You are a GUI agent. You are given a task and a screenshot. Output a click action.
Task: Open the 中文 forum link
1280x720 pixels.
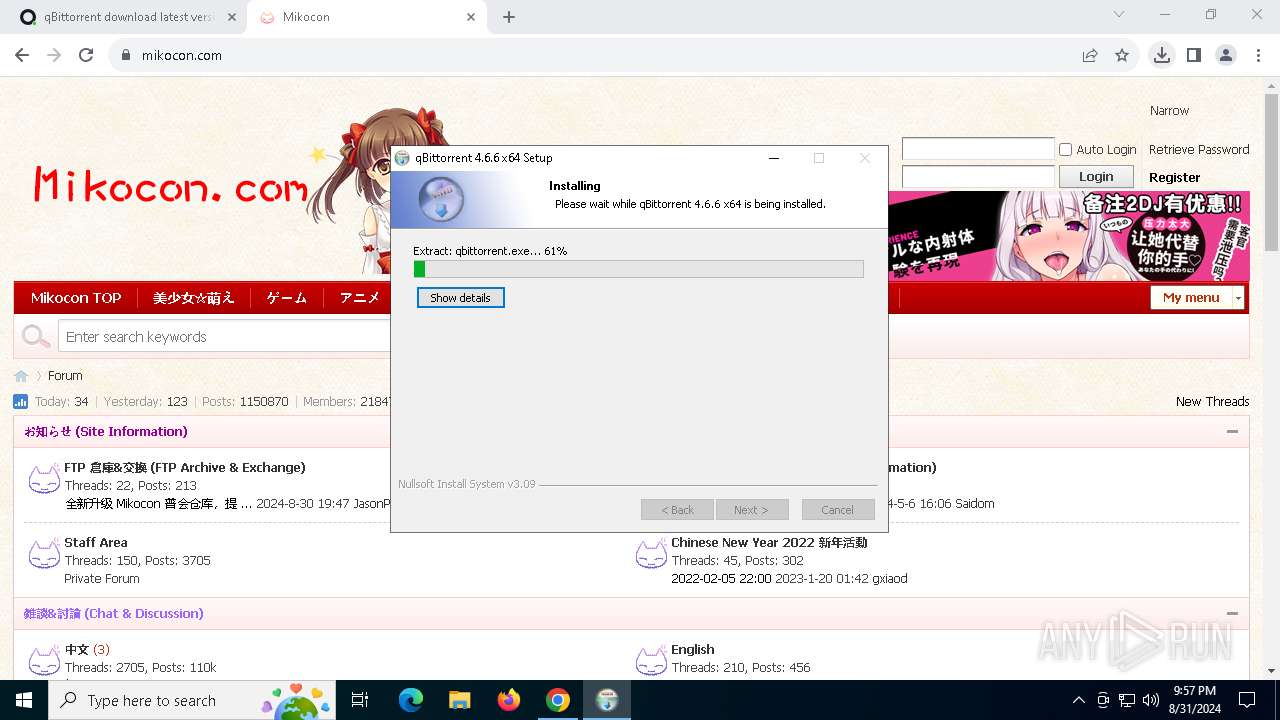pyautogui.click(x=77, y=650)
